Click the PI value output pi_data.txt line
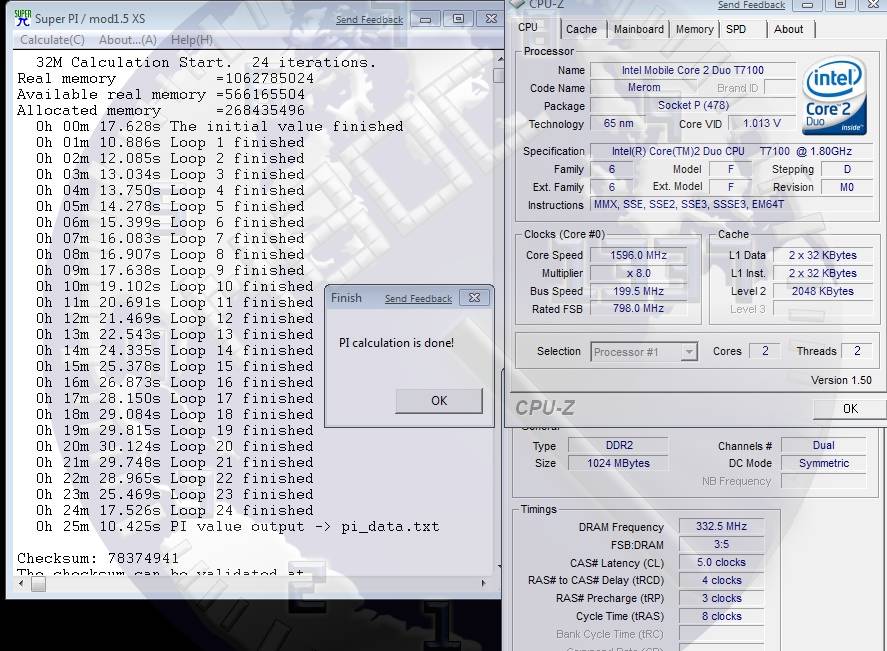Image resolution: width=887 pixels, height=651 pixels. click(238, 527)
